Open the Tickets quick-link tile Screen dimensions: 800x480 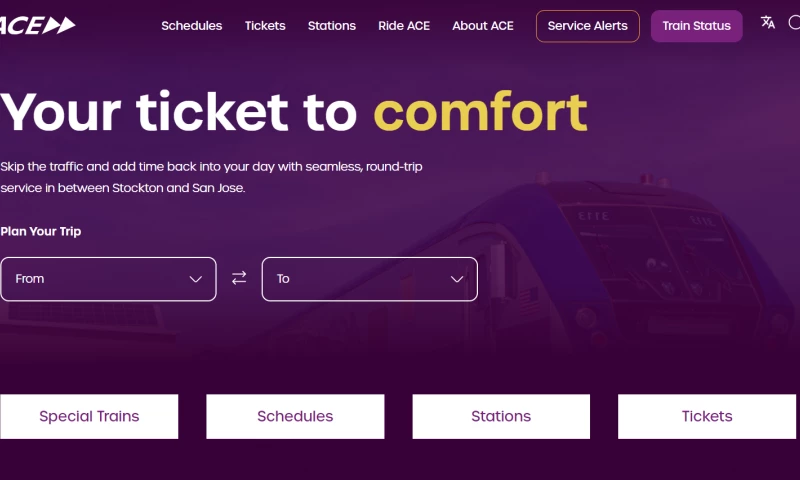pyautogui.click(x=707, y=416)
